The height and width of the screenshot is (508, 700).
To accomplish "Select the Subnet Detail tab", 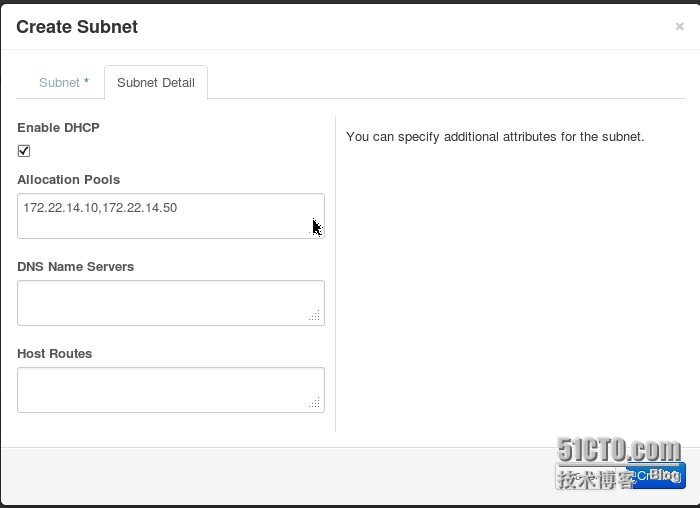I will click(x=156, y=83).
